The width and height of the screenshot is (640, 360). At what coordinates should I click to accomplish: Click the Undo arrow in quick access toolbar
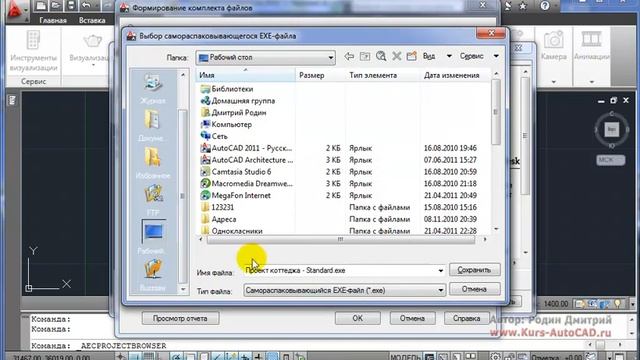point(86,6)
